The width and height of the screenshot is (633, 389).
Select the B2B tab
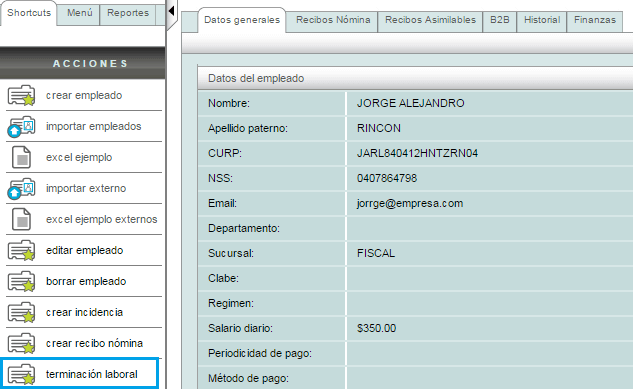499,20
